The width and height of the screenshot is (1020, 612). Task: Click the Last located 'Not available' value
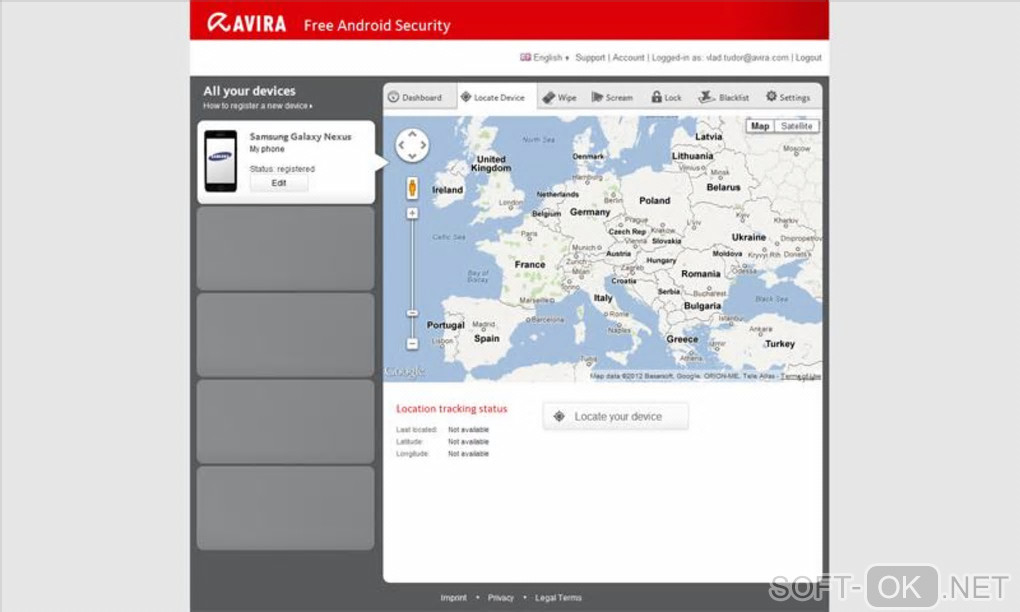point(468,430)
